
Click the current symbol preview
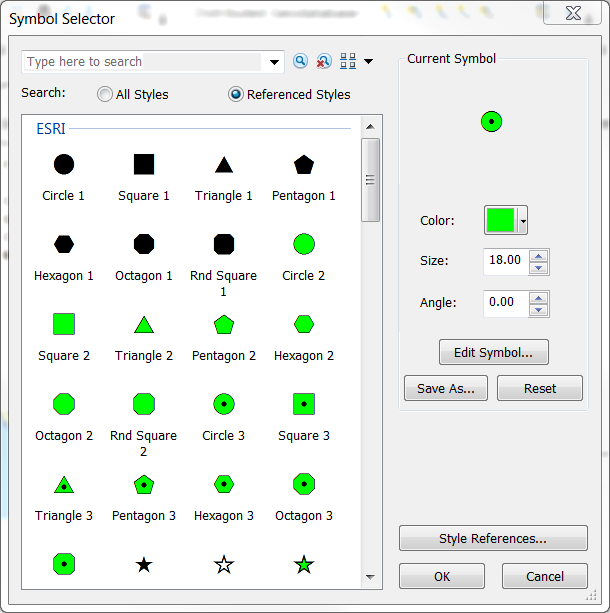[492, 122]
